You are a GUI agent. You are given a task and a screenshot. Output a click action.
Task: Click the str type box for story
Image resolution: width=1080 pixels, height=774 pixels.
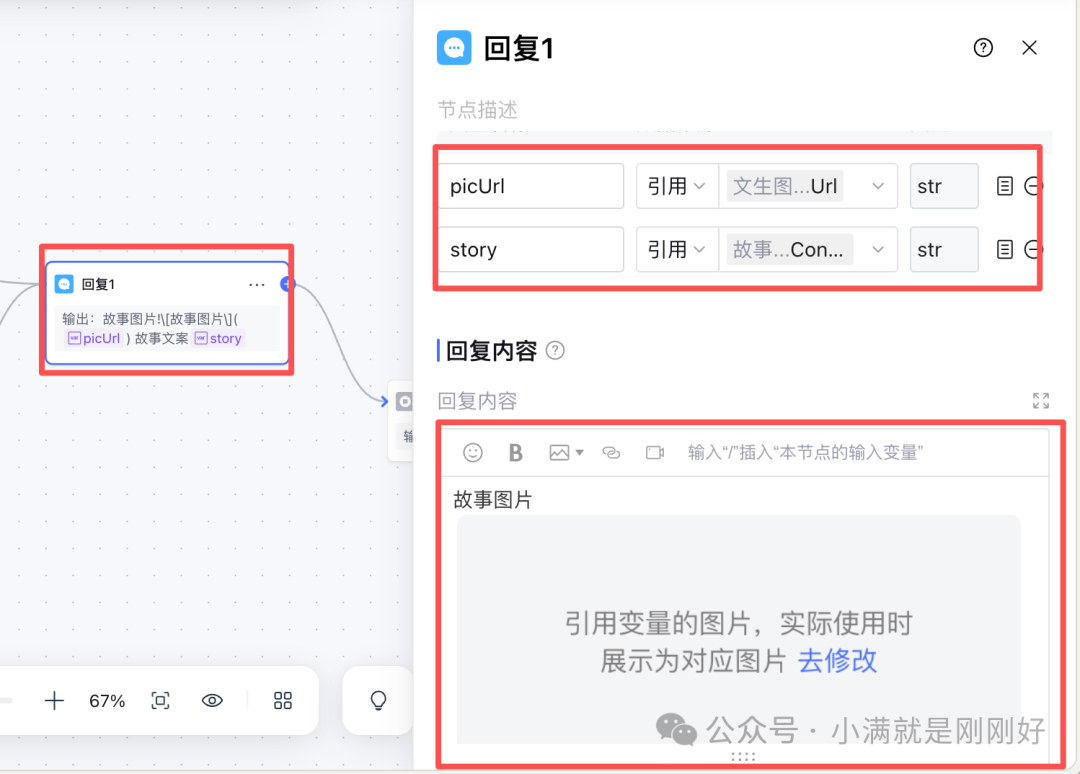944,249
